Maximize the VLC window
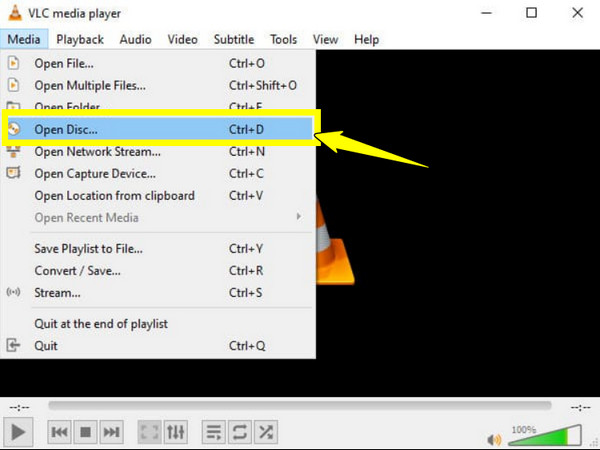 tap(531, 13)
